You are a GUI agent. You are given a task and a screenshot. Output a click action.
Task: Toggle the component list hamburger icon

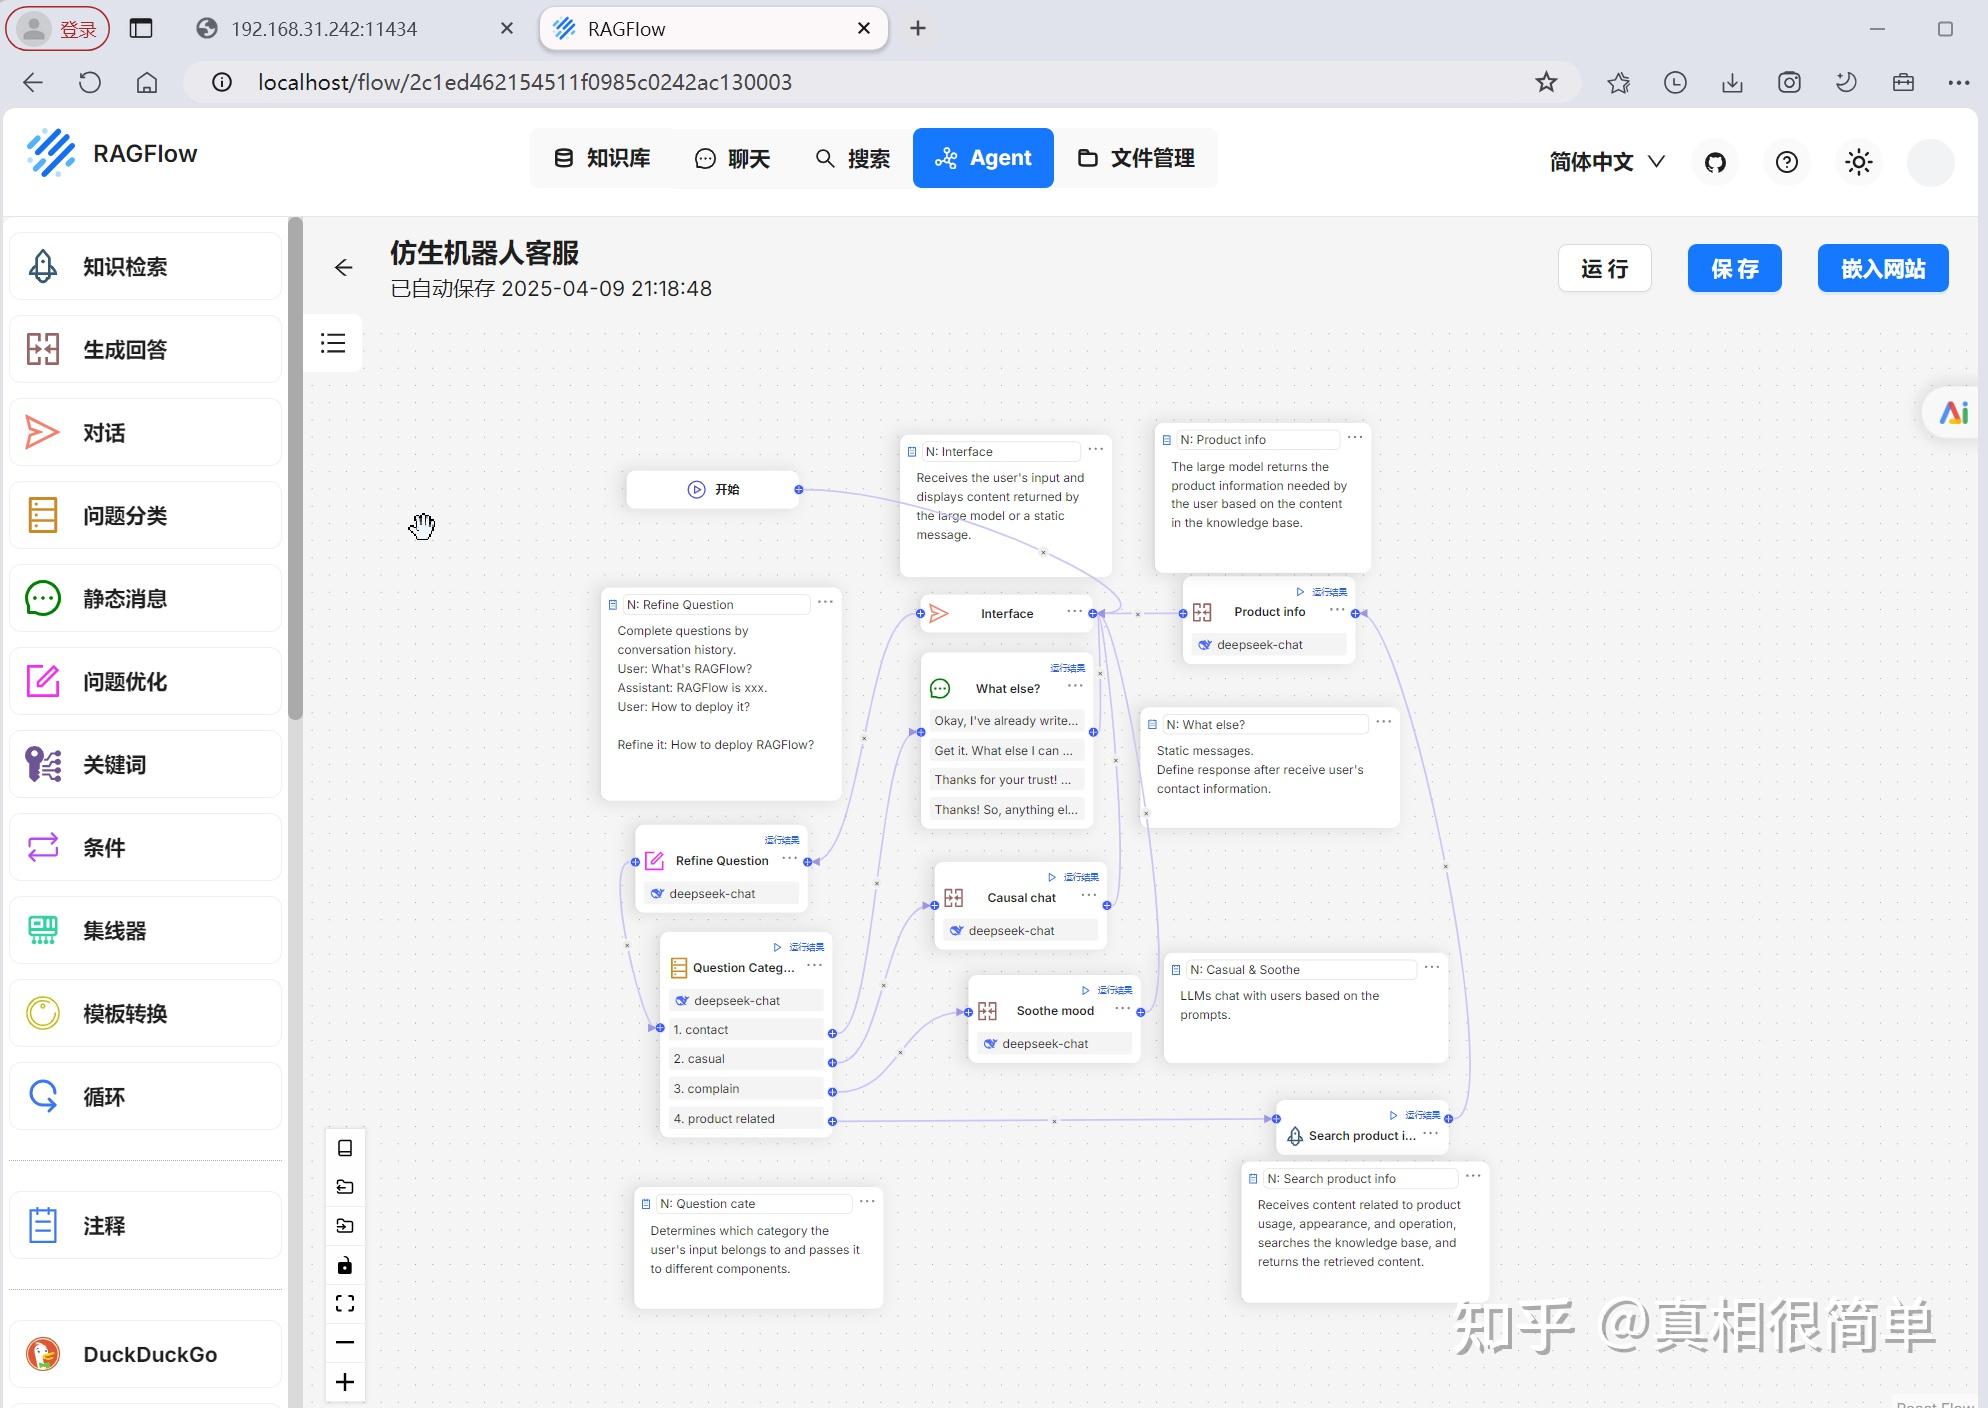[333, 344]
